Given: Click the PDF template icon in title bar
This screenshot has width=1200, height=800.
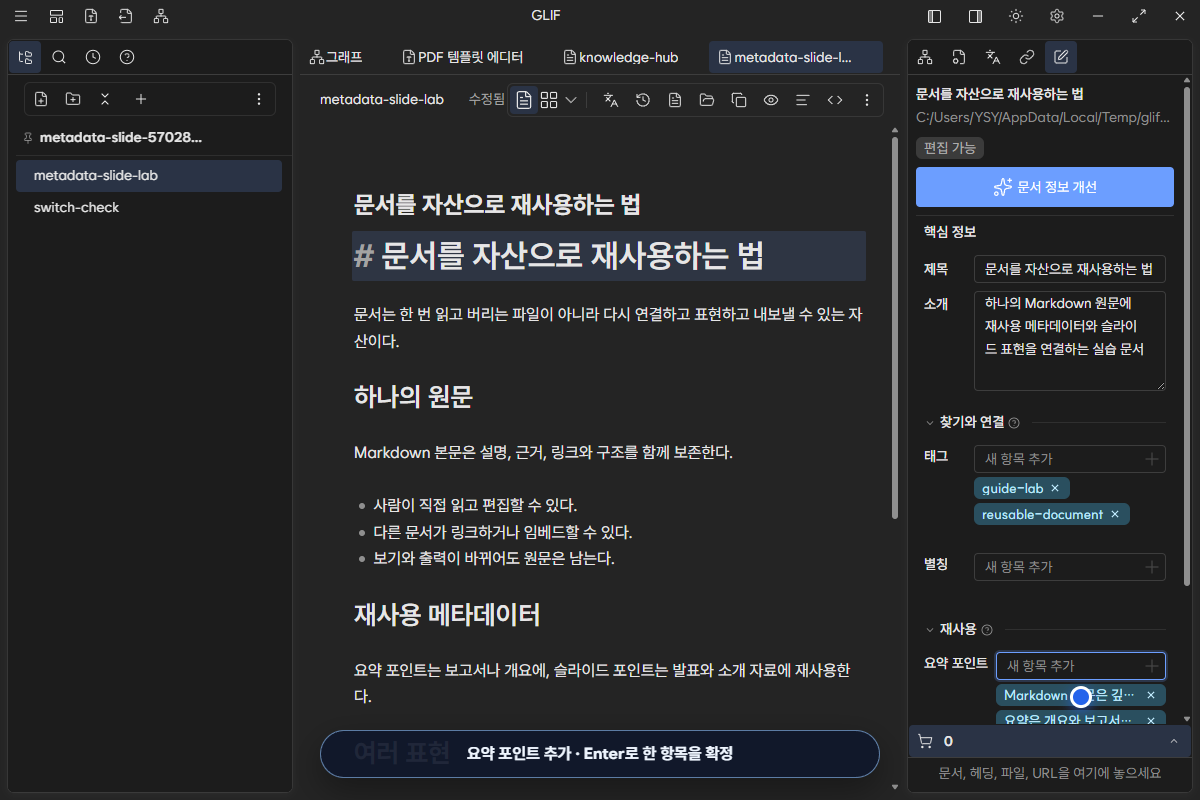Looking at the screenshot, I should pyautogui.click(x=91, y=16).
